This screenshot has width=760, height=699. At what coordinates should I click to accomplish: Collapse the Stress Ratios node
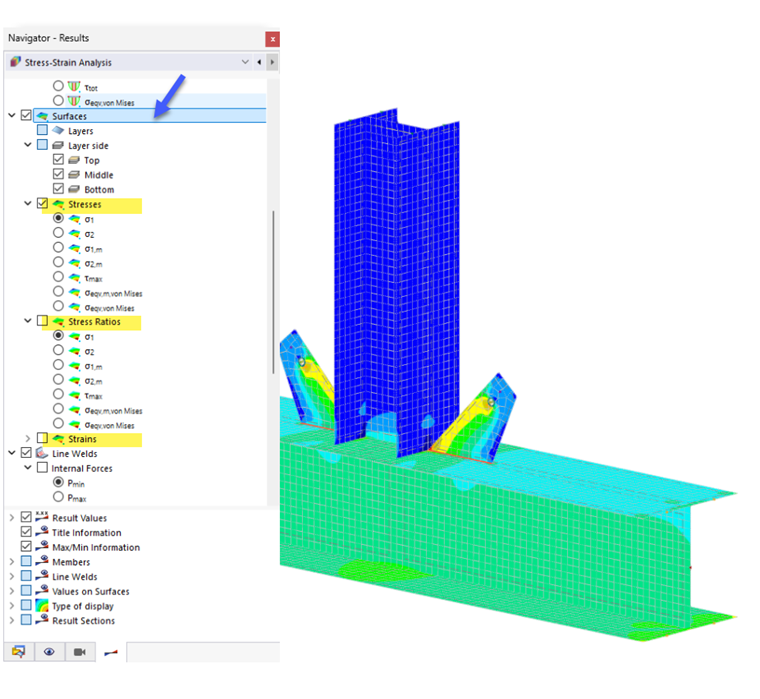coord(28,320)
